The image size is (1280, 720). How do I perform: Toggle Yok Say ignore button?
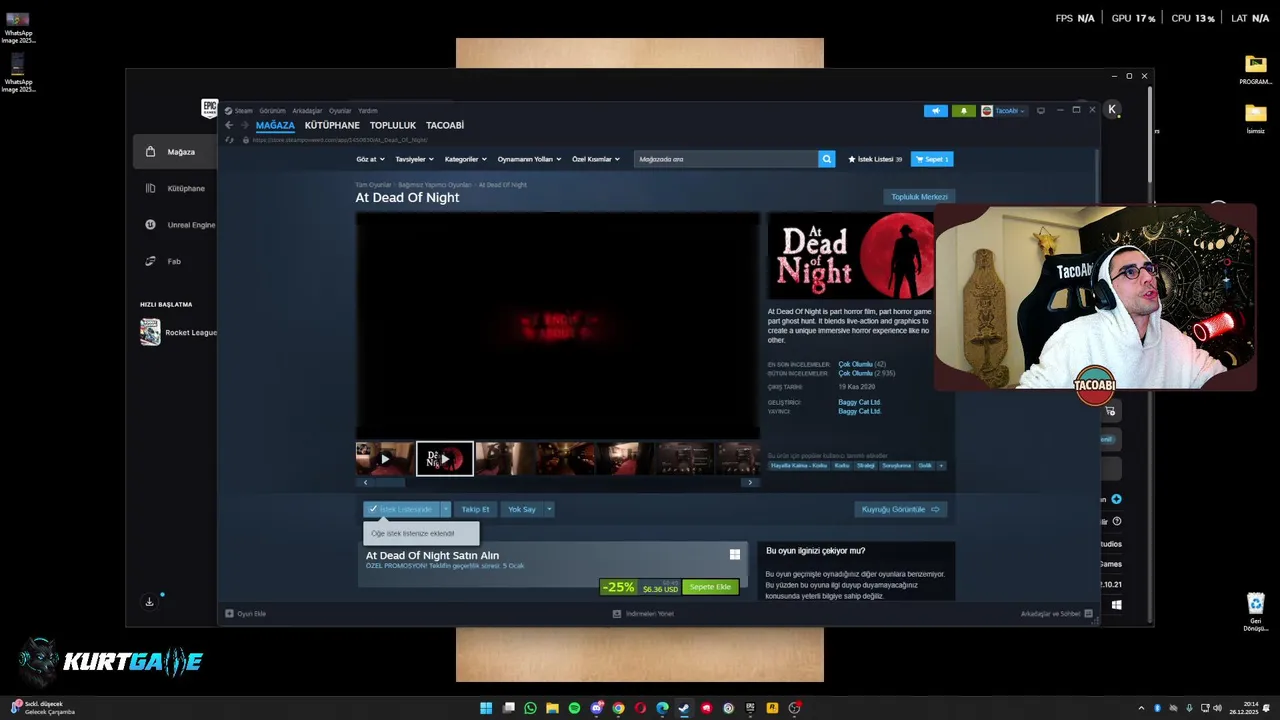[521, 509]
